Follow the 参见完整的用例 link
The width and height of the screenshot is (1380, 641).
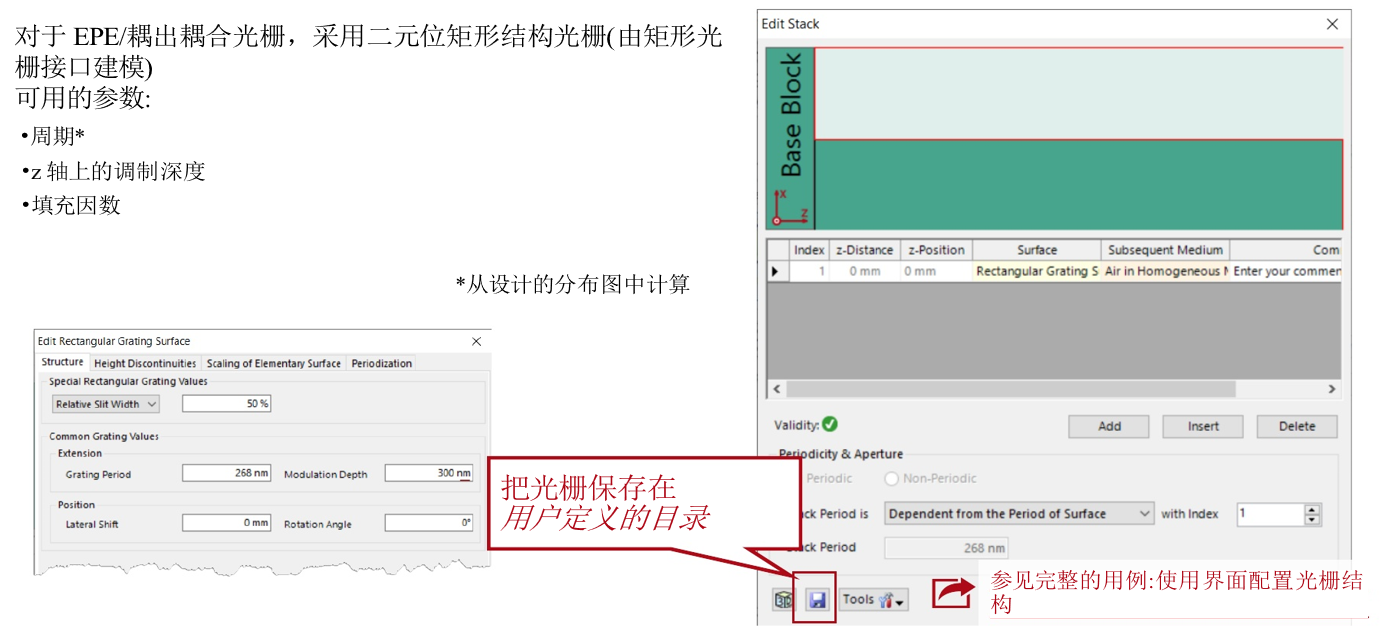tap(1176, 592)
